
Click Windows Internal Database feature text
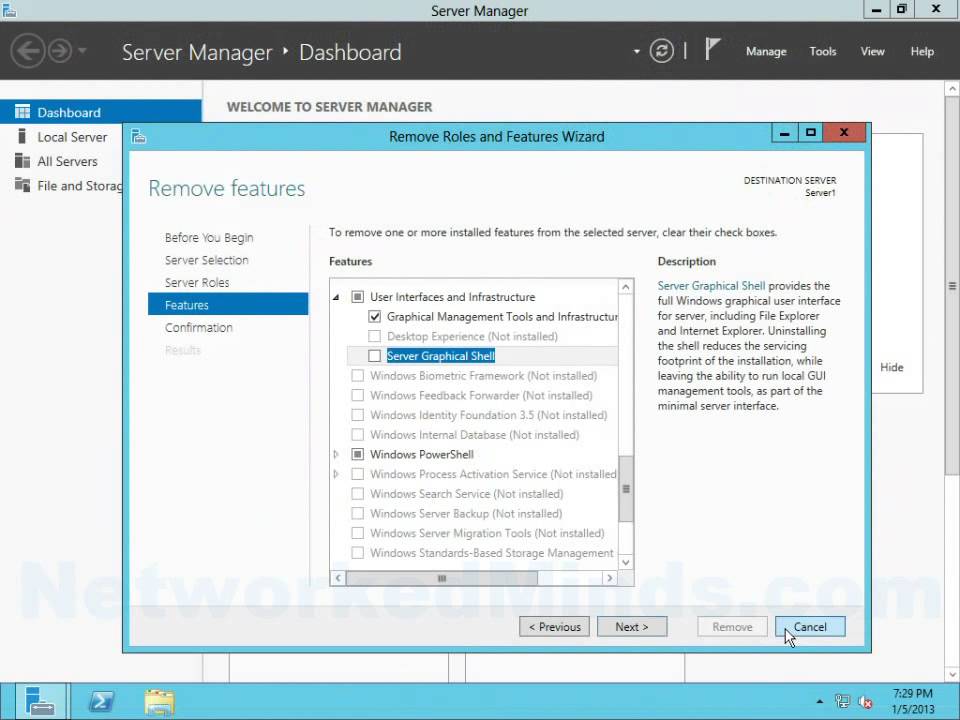coord(474,435)
